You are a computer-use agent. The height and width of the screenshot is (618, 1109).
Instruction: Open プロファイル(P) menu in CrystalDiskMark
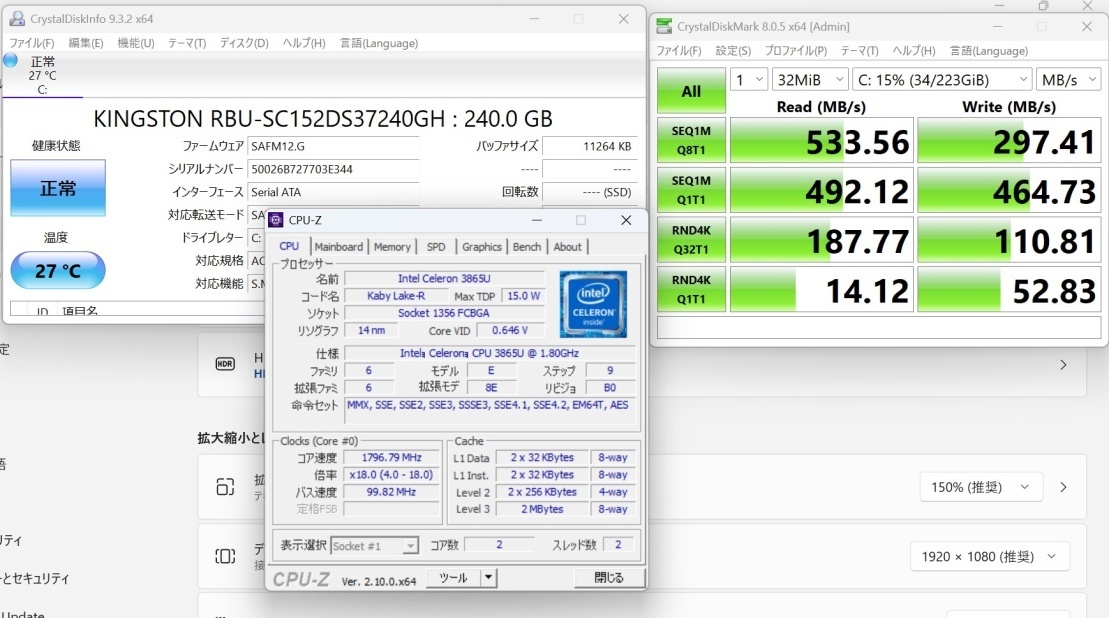tap(796, 51)
